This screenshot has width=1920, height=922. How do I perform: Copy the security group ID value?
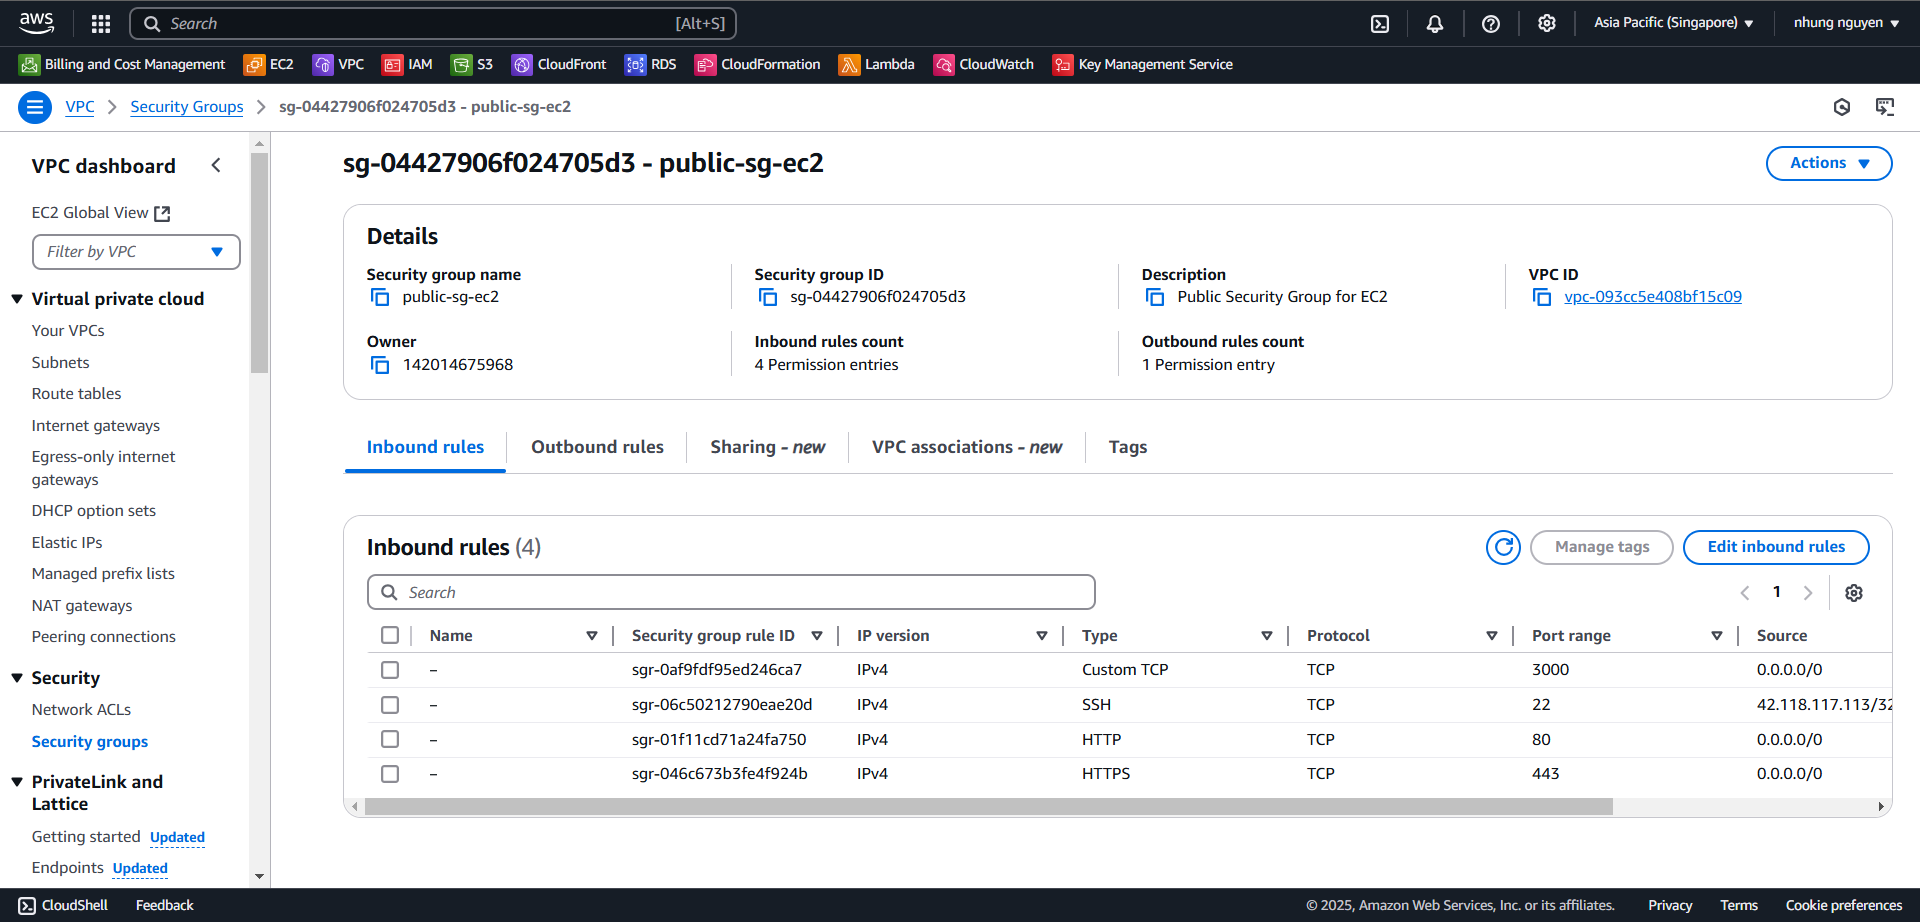click(768, 297)
